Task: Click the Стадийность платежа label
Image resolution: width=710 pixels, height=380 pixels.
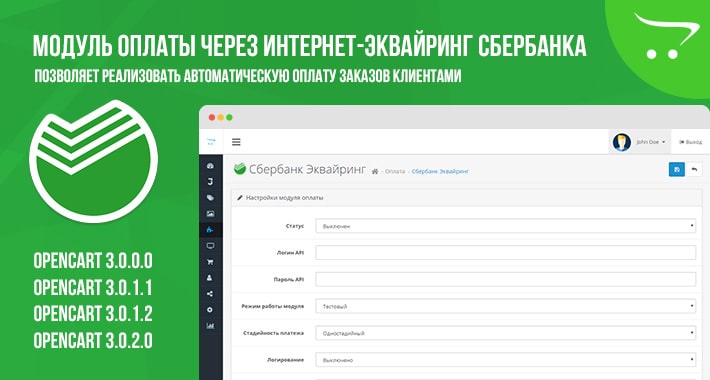Action: click(273, 333)
